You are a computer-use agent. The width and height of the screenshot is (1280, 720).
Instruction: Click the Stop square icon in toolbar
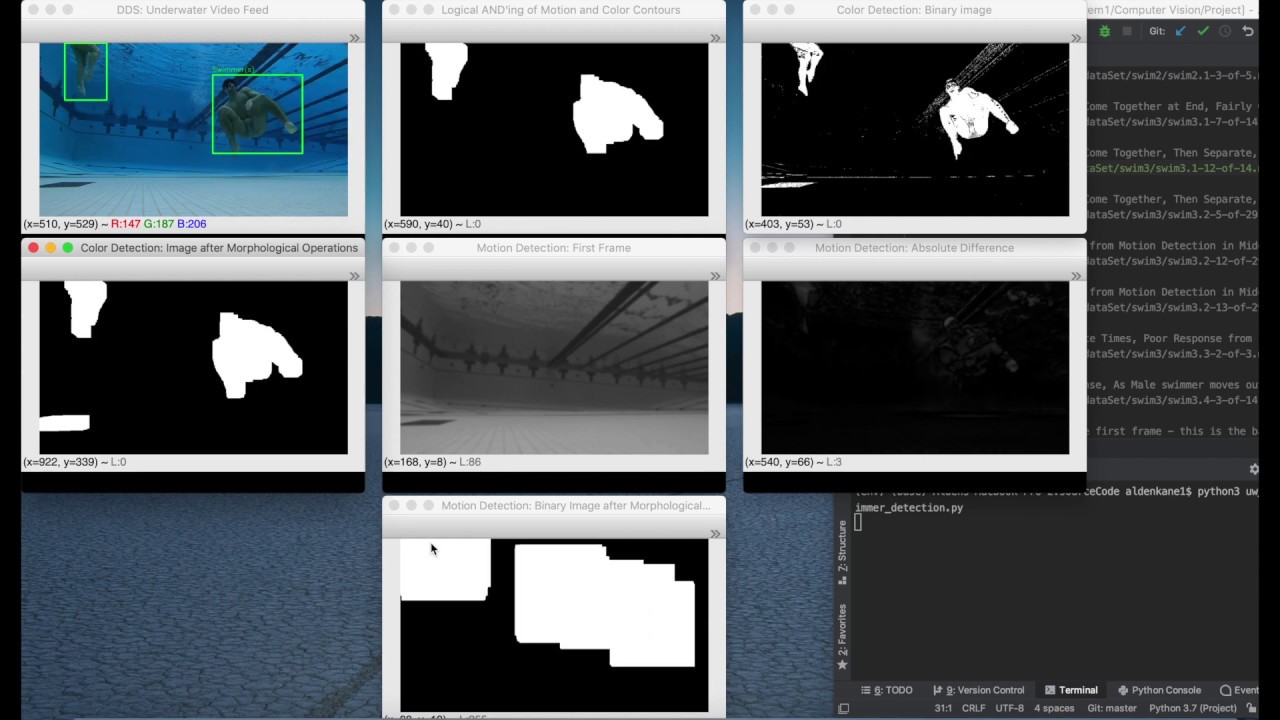coord(1127,31)
